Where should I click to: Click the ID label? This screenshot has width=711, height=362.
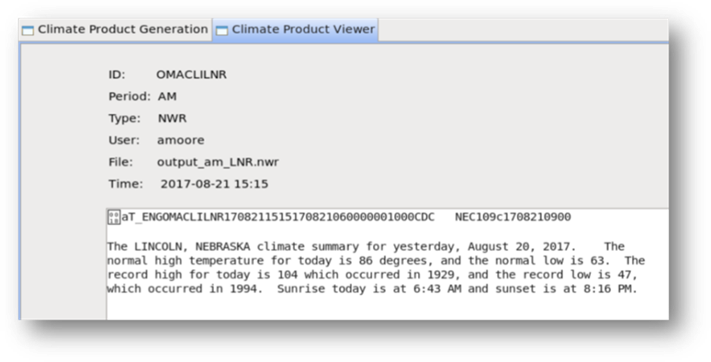pyautogui.click(x=117, y=75)
